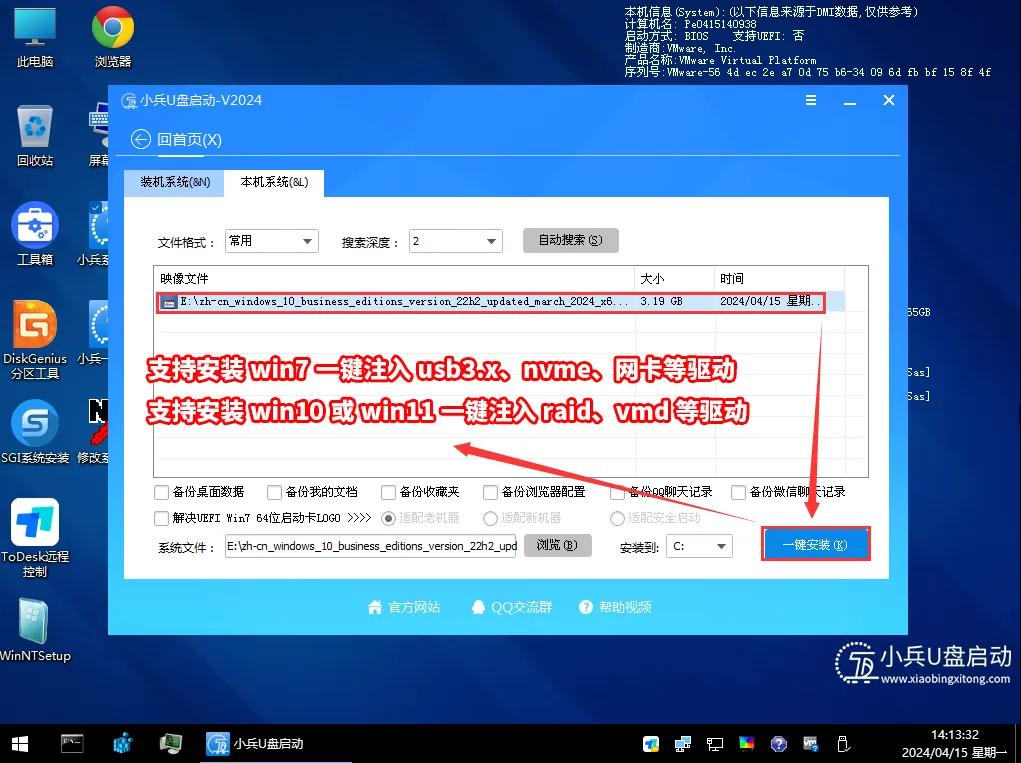Switch to the 装机系统 tab
The image size is (1021, 763).
pyautogui.click(x=173, y=183)
